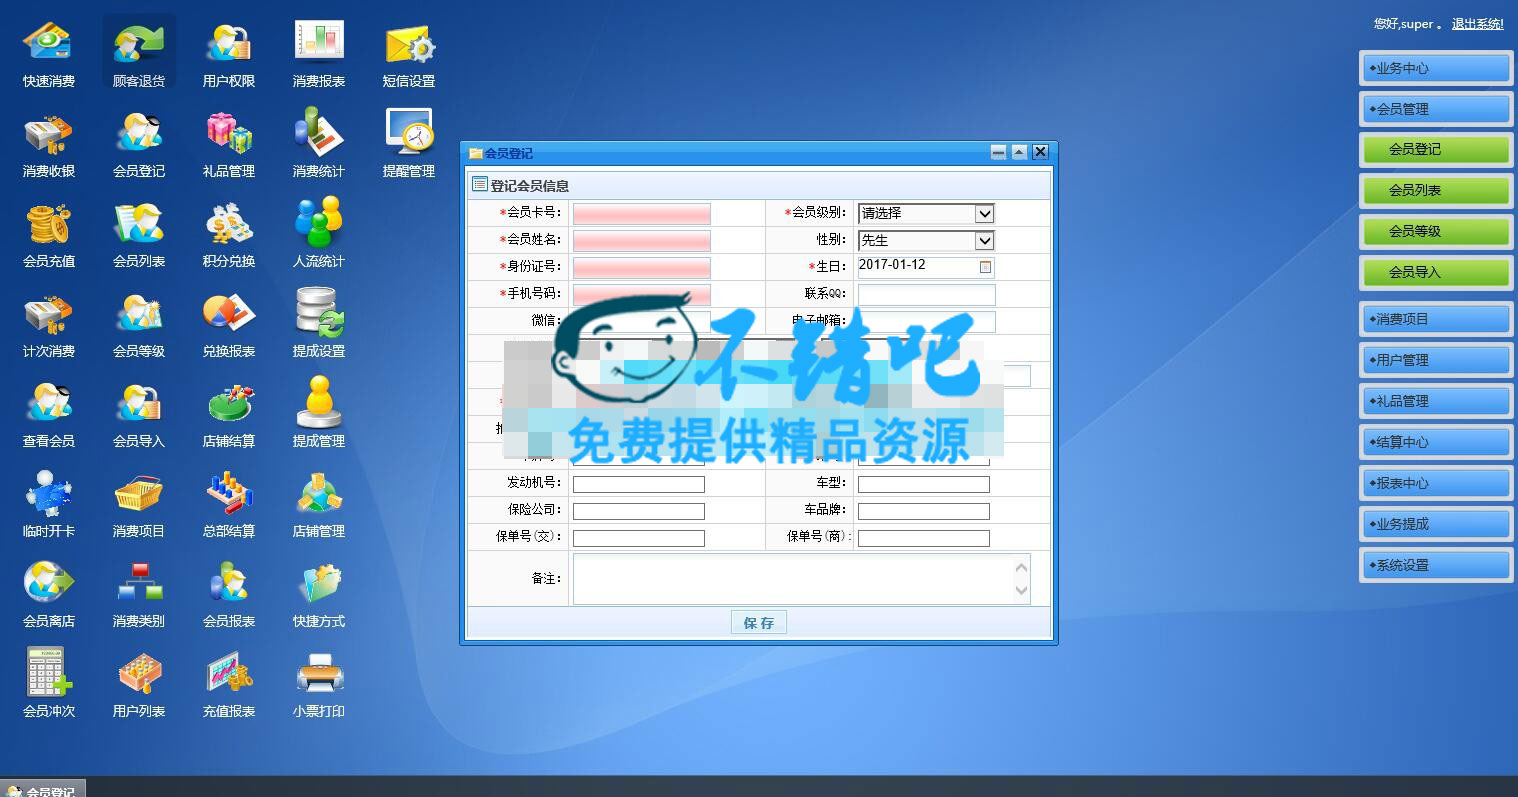The image size is (1518, 797).
Task: Open 兑换报表 pie chart icon
Action: pos(228,325)
